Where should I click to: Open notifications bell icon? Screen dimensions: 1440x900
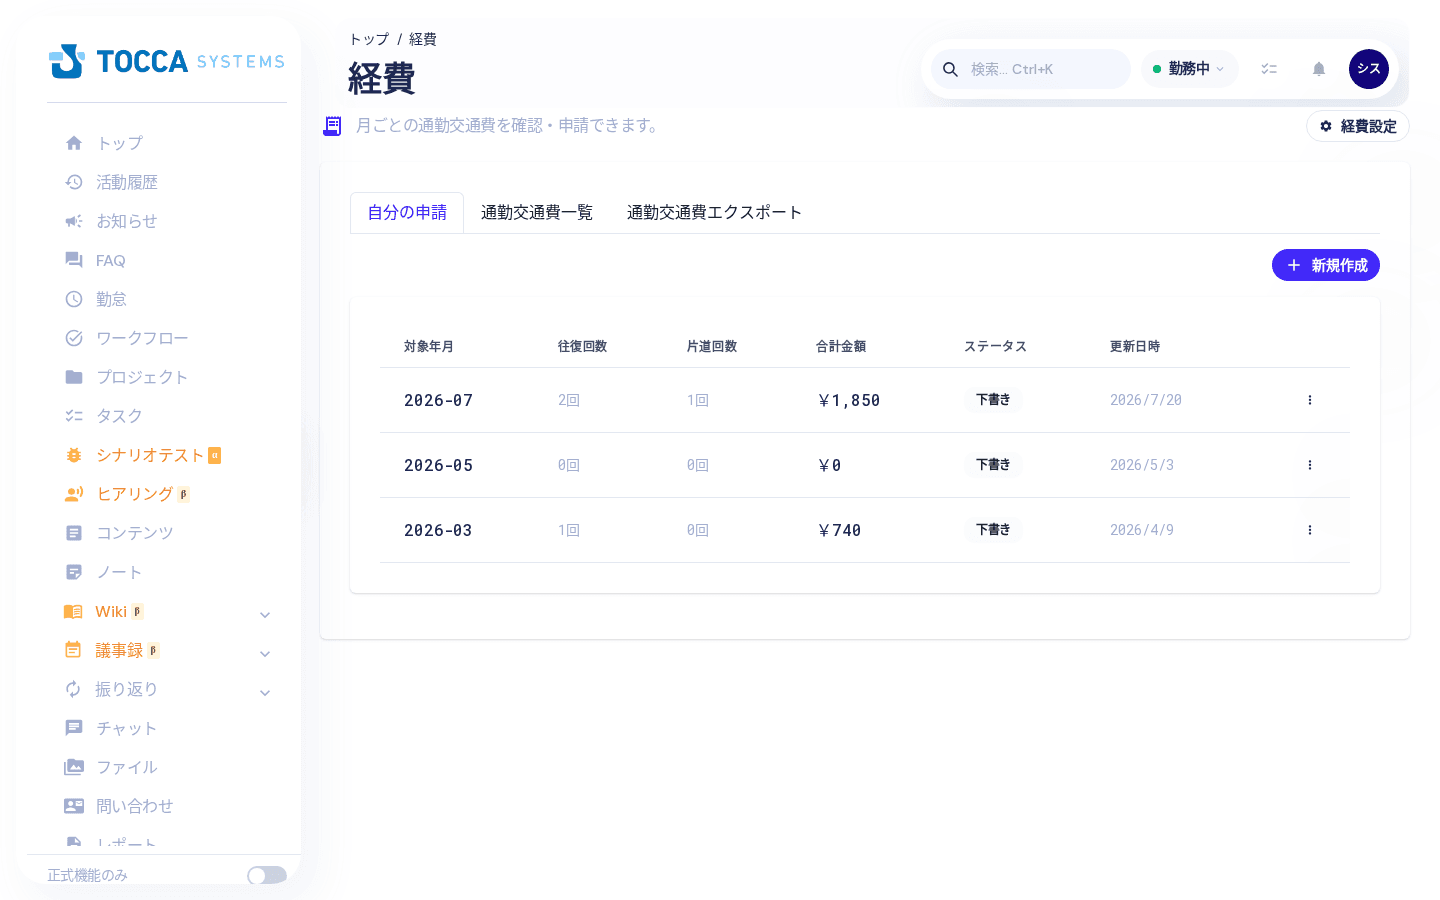pyautogui.click(x=1319, y=69)
